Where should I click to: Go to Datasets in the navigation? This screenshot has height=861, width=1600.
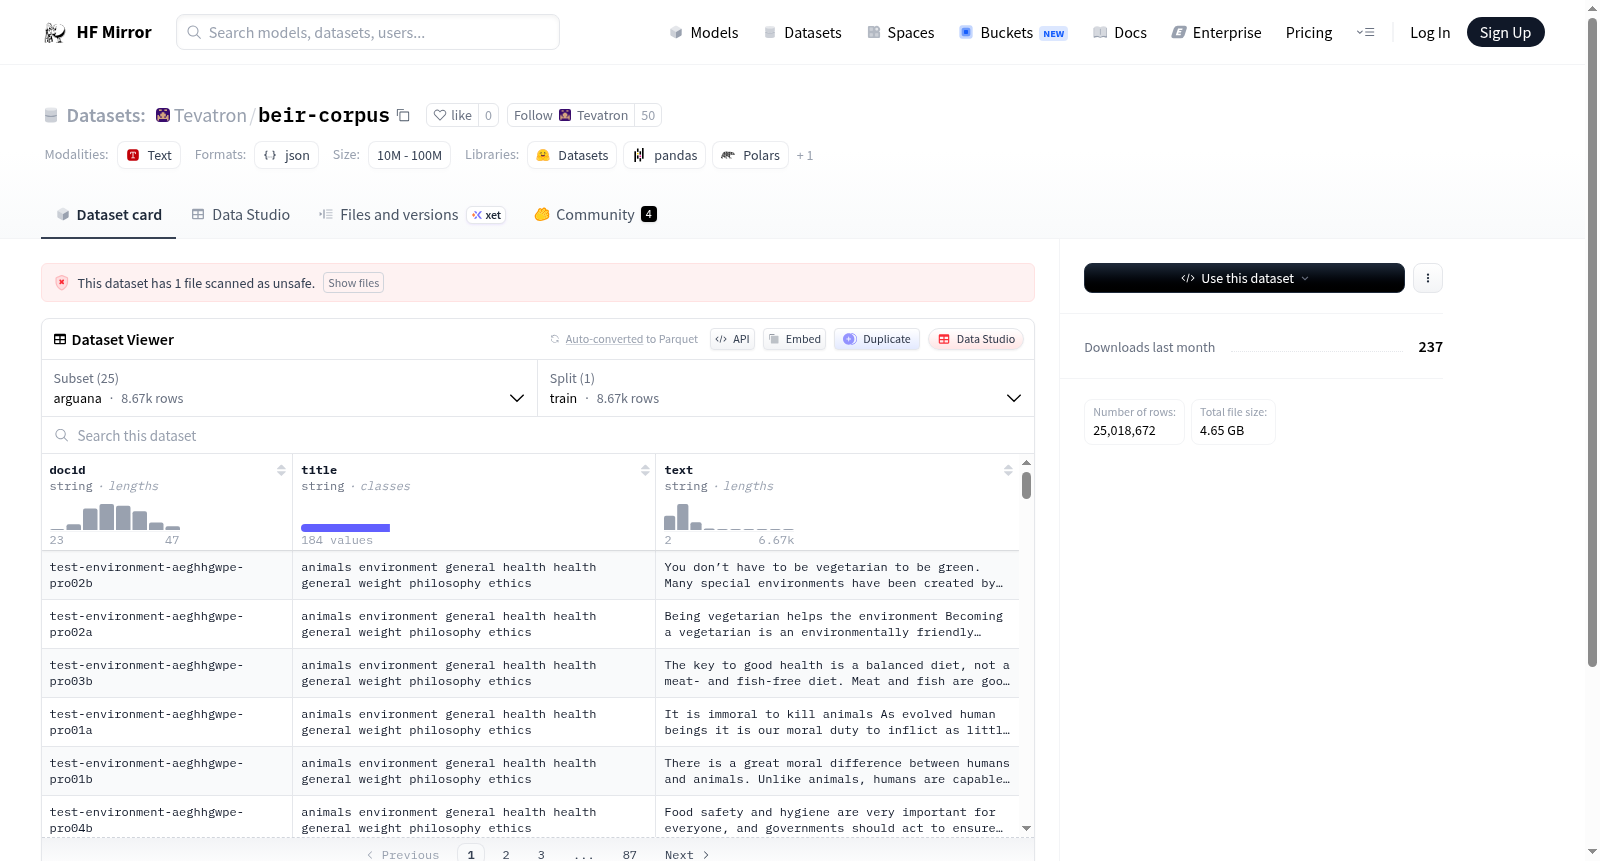click(802, 33)
